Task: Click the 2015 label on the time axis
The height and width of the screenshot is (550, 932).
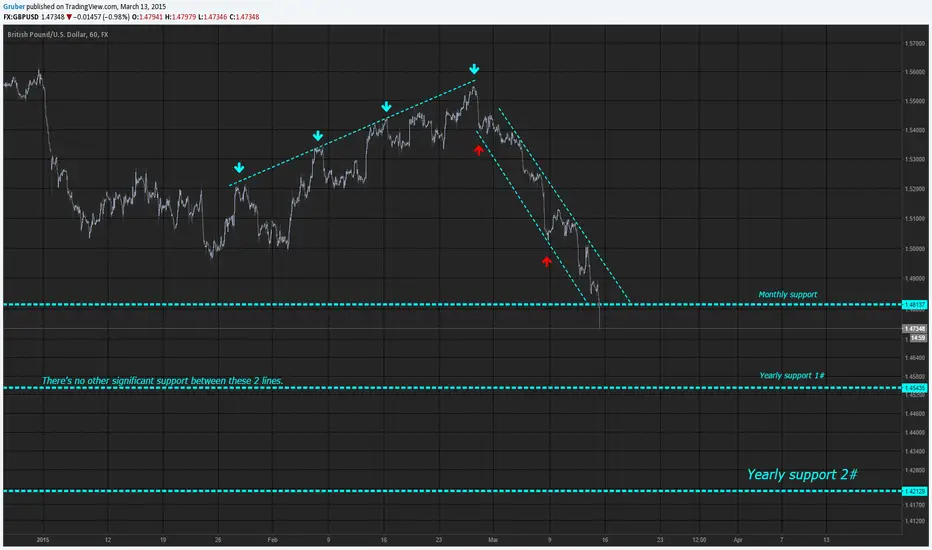Action: pyautogui.click(x=43, y=540)
